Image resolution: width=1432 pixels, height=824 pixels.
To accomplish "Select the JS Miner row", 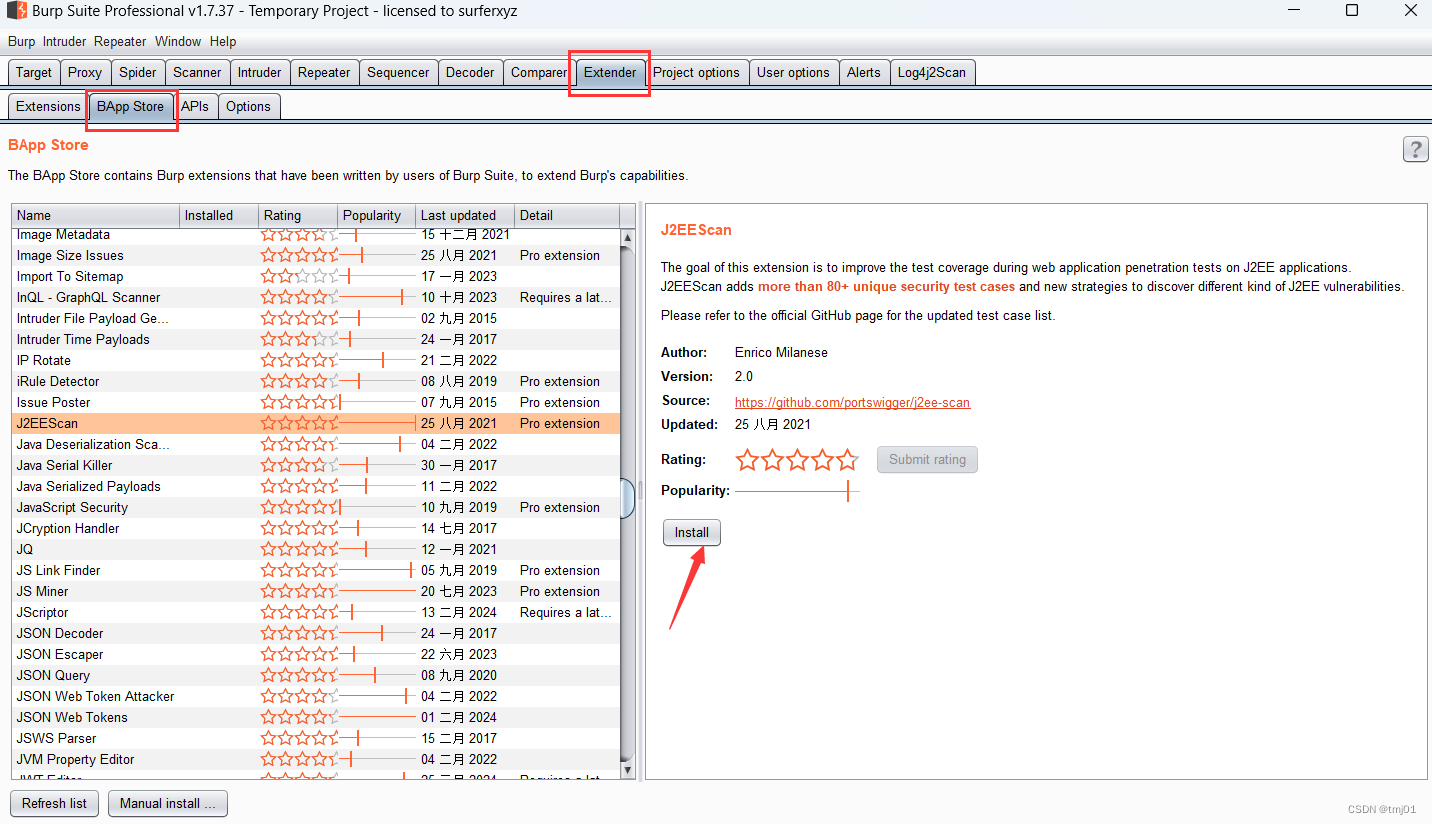I will click(x=316, y=591).
